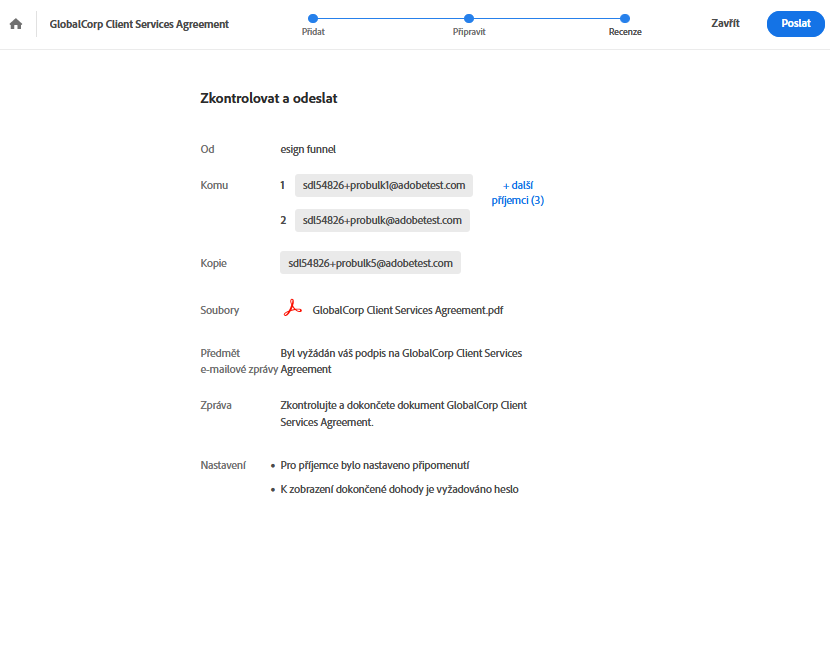830x657 pixels.
Task: Click recipient sdl54826+probulk1@adobetest.com
Action: (x=384, y=185)
